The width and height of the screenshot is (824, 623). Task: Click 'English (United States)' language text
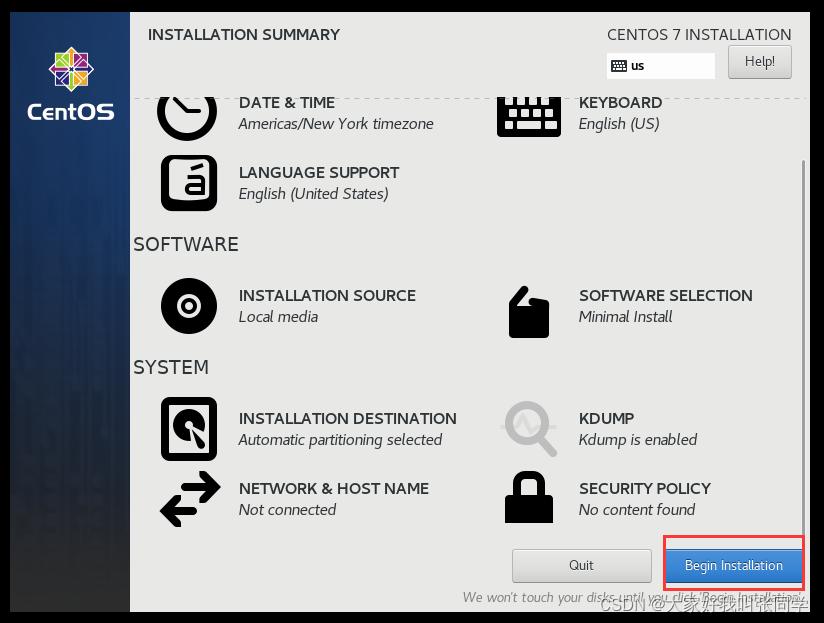pos(314,194)
